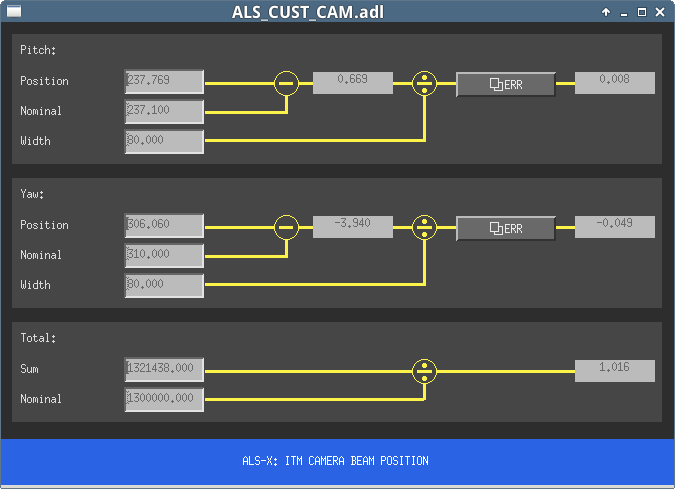Click the Total division circle icon
The width and height of the screenshot is (675, 489).
(x=424, y=371)
